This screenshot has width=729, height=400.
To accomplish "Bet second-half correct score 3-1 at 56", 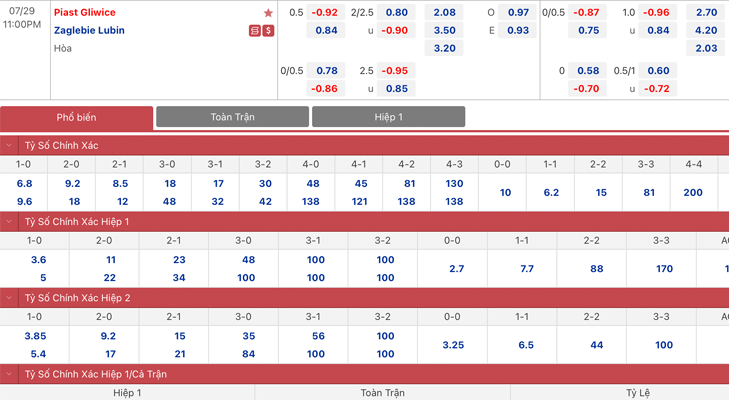I will [x=318, y=336].
